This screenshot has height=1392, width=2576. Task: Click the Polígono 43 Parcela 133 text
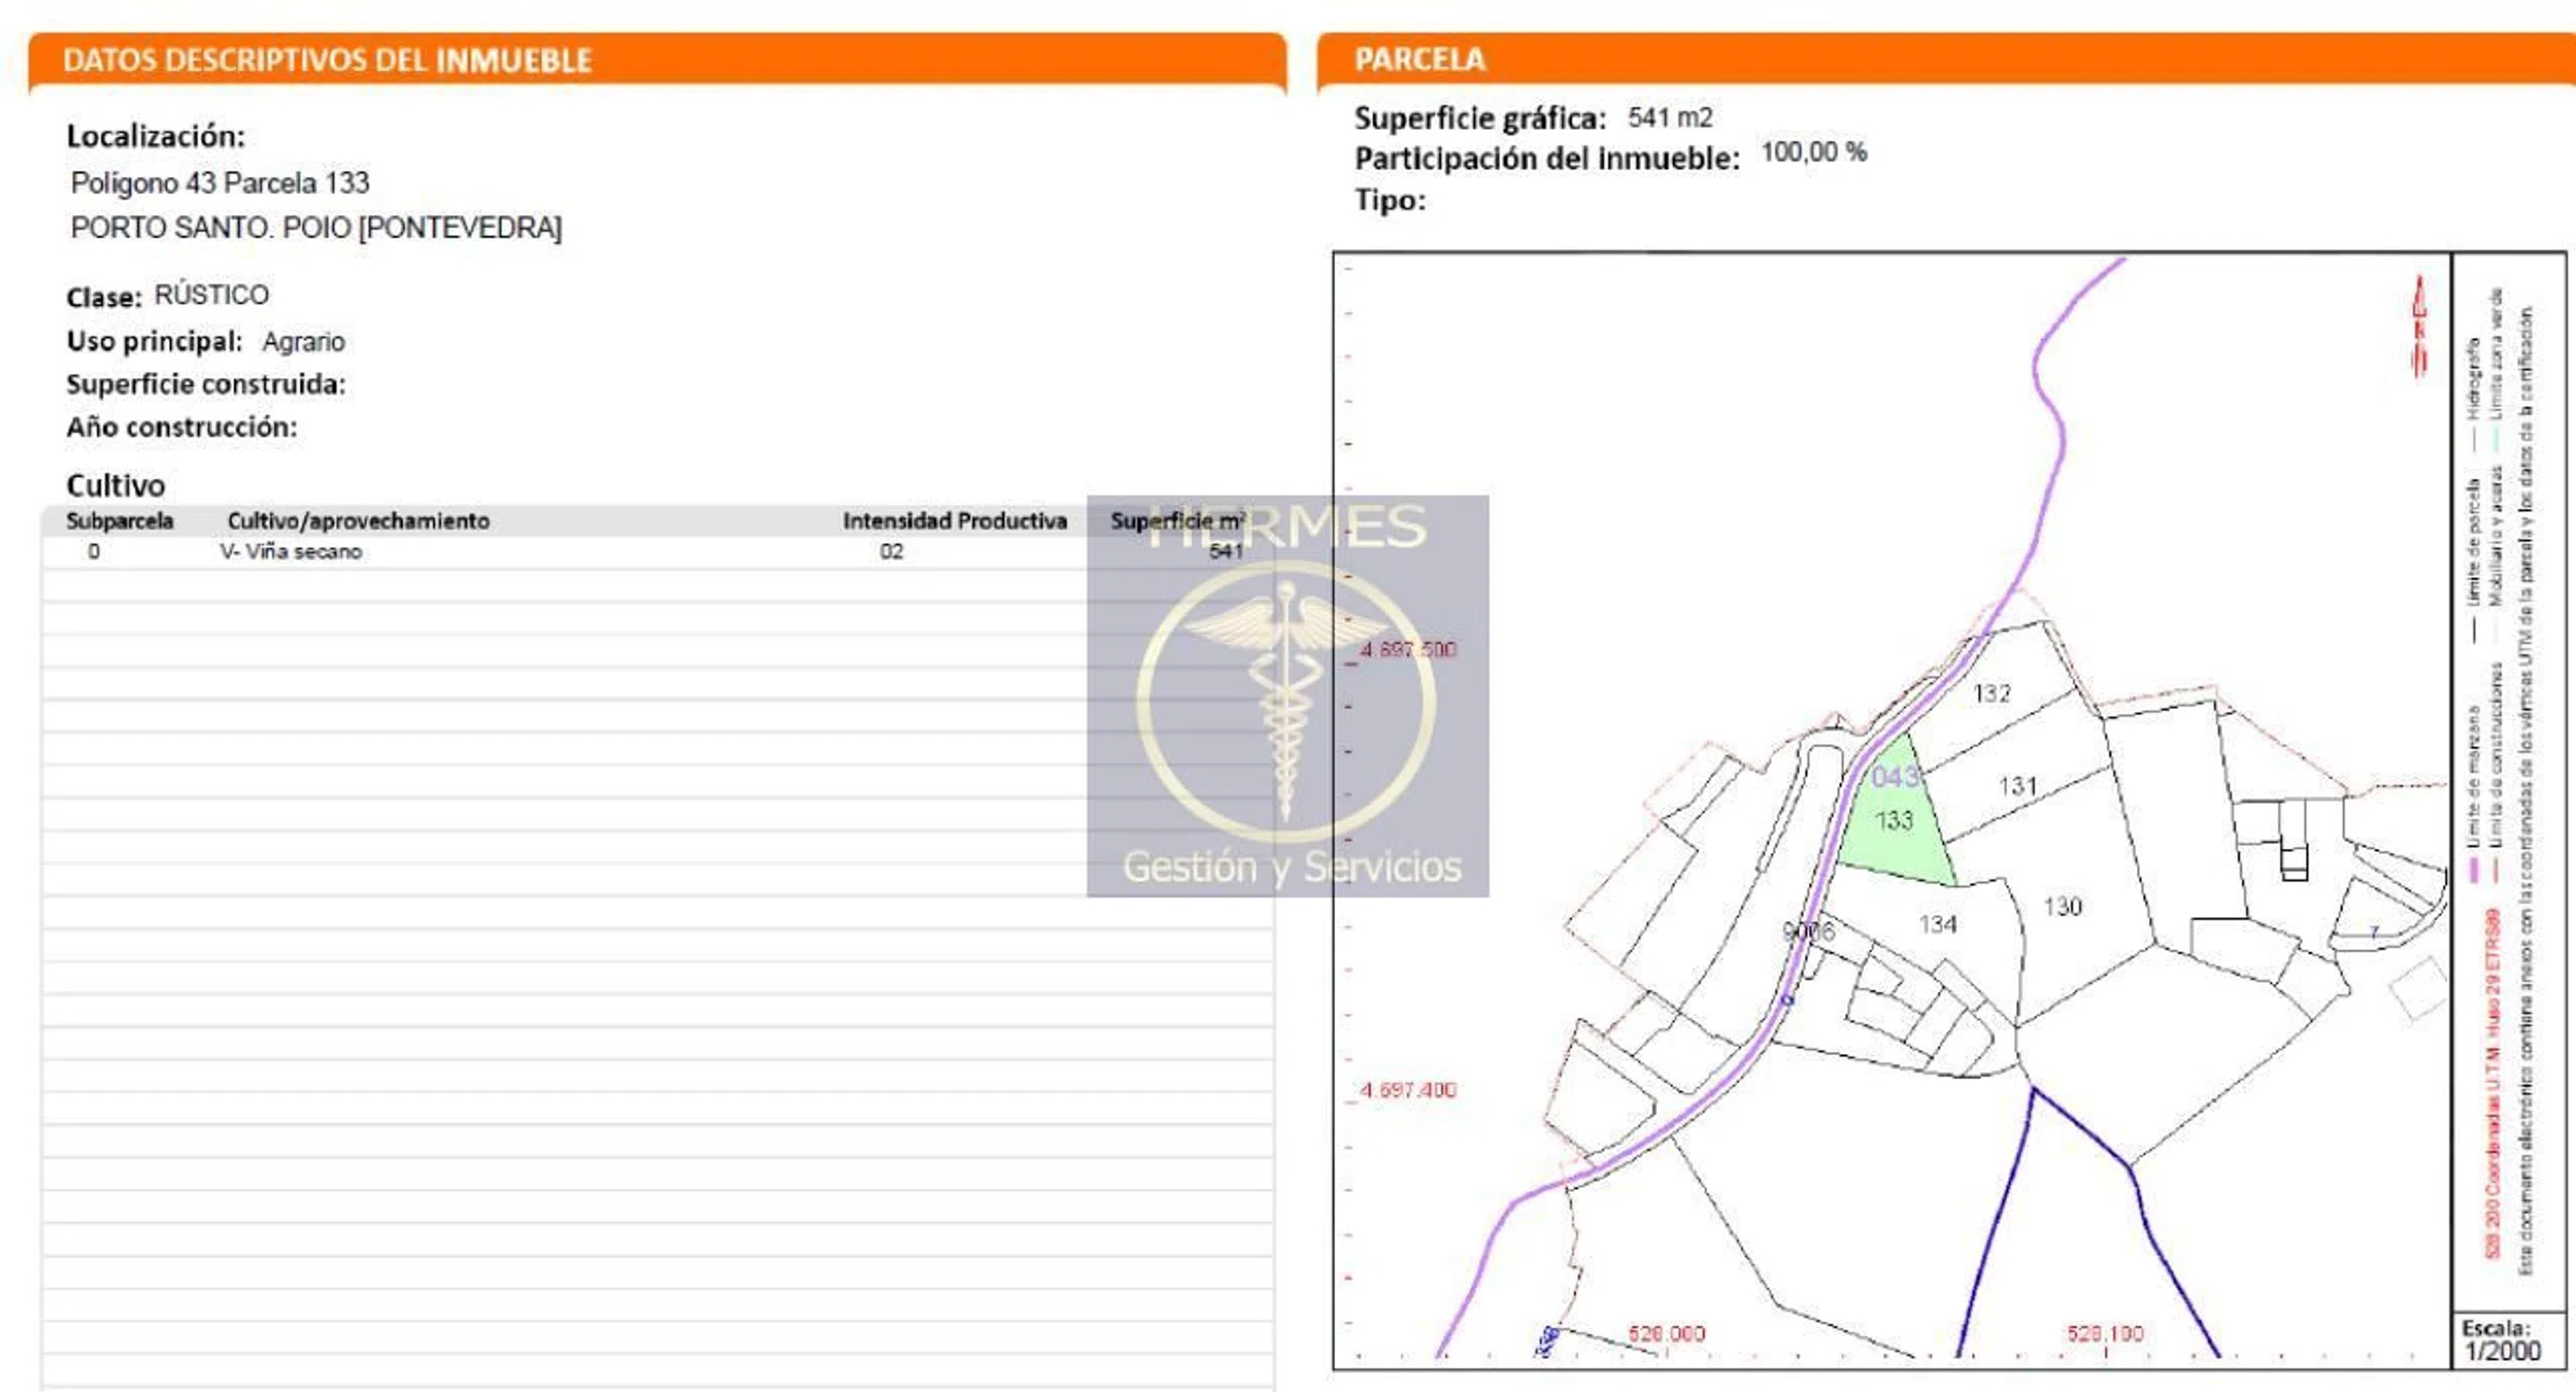[220, 183]
